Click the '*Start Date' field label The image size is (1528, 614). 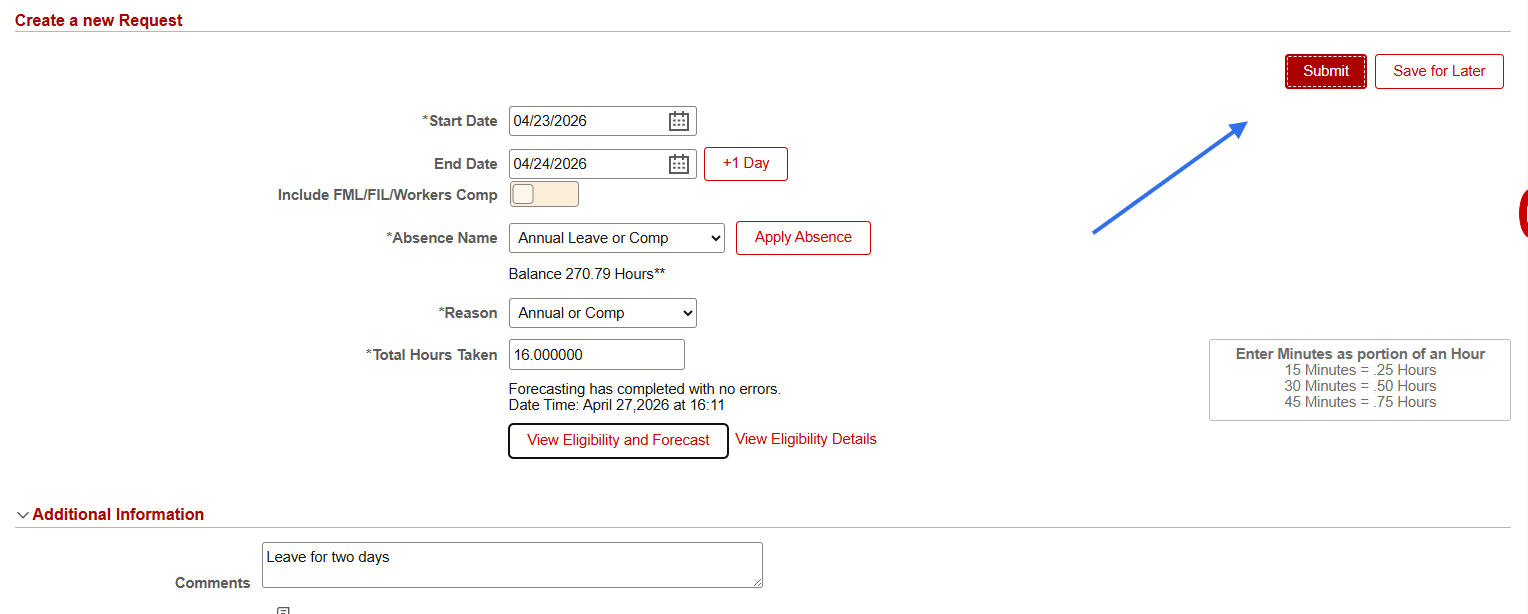460,121
